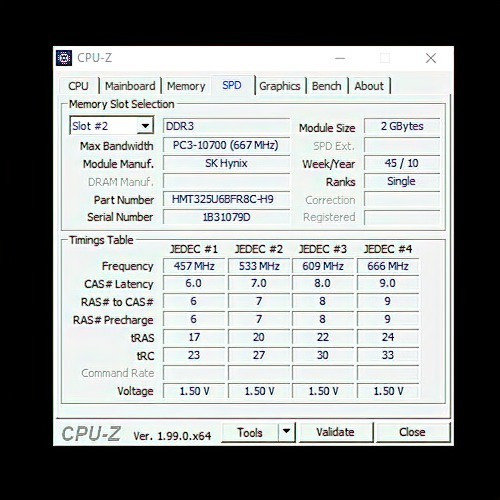Click the 533 MHz frequency cell
This screenshot has height=500, width=500.
click(259, 266)
